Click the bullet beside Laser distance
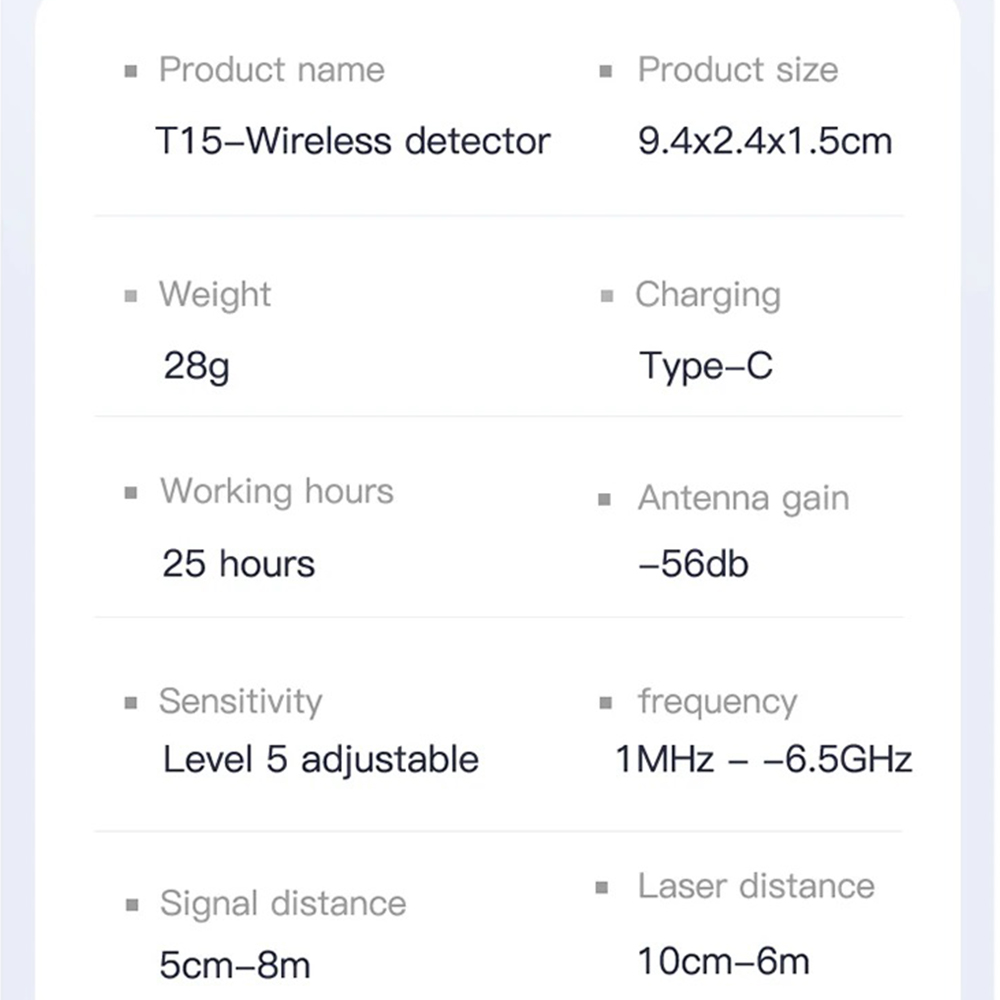This screenshot has height=1000, width=1000. 602,887
